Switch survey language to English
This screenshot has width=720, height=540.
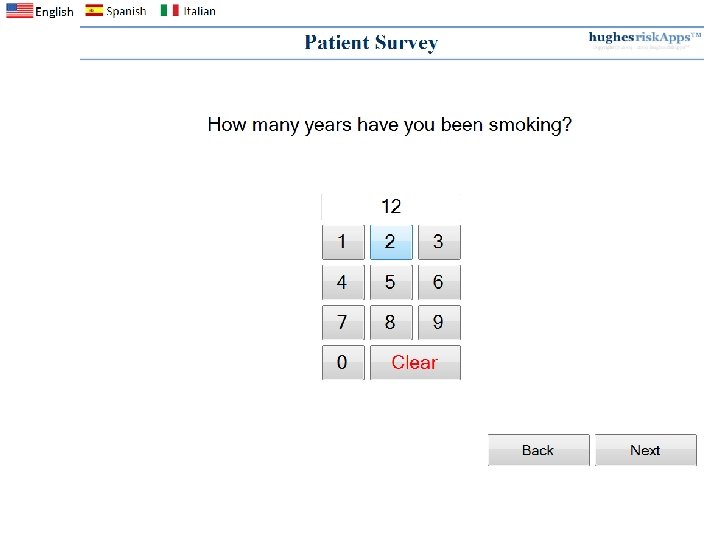(x=40, y=11)
